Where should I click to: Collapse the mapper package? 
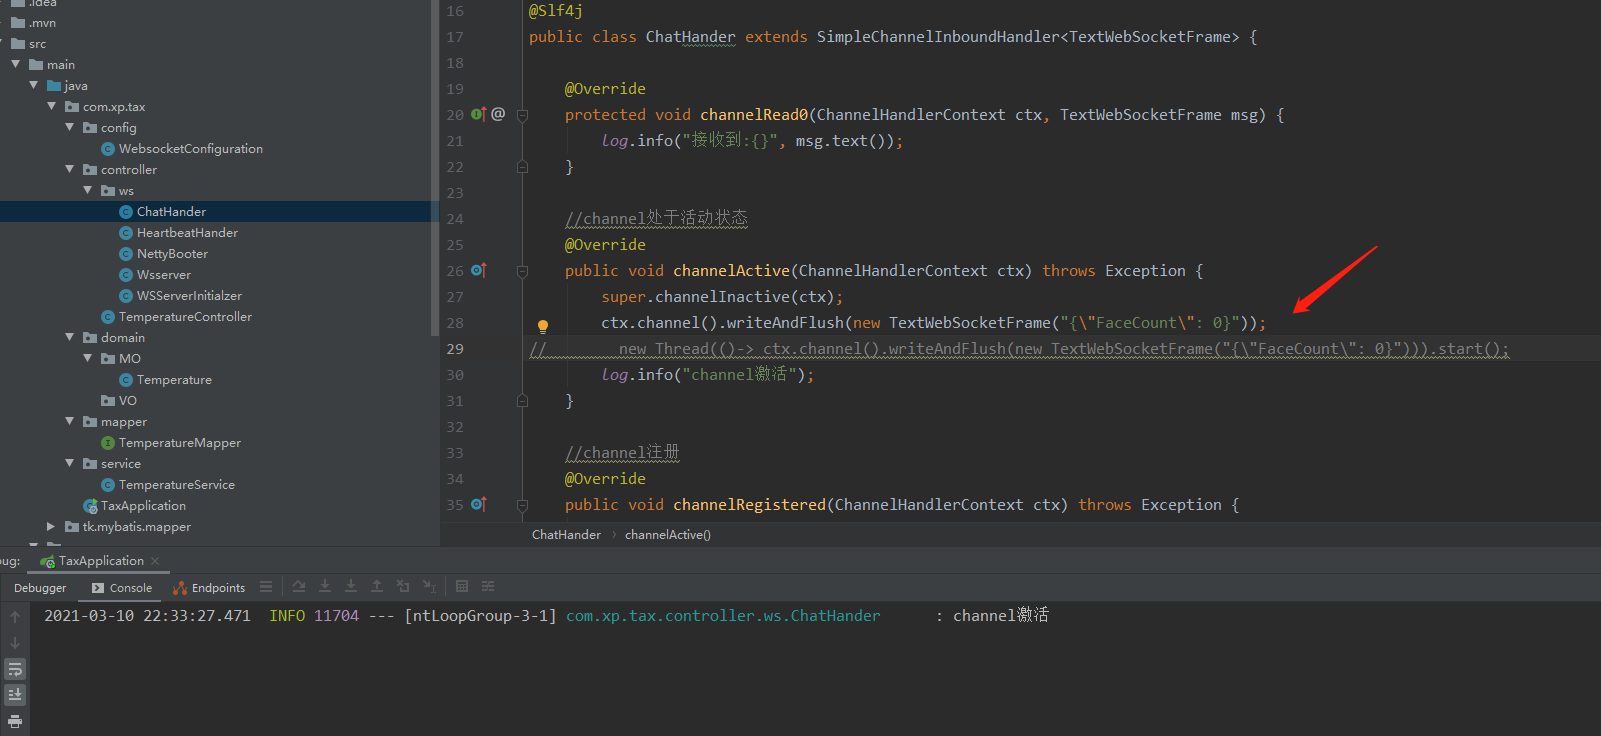[x=70, y=421]
